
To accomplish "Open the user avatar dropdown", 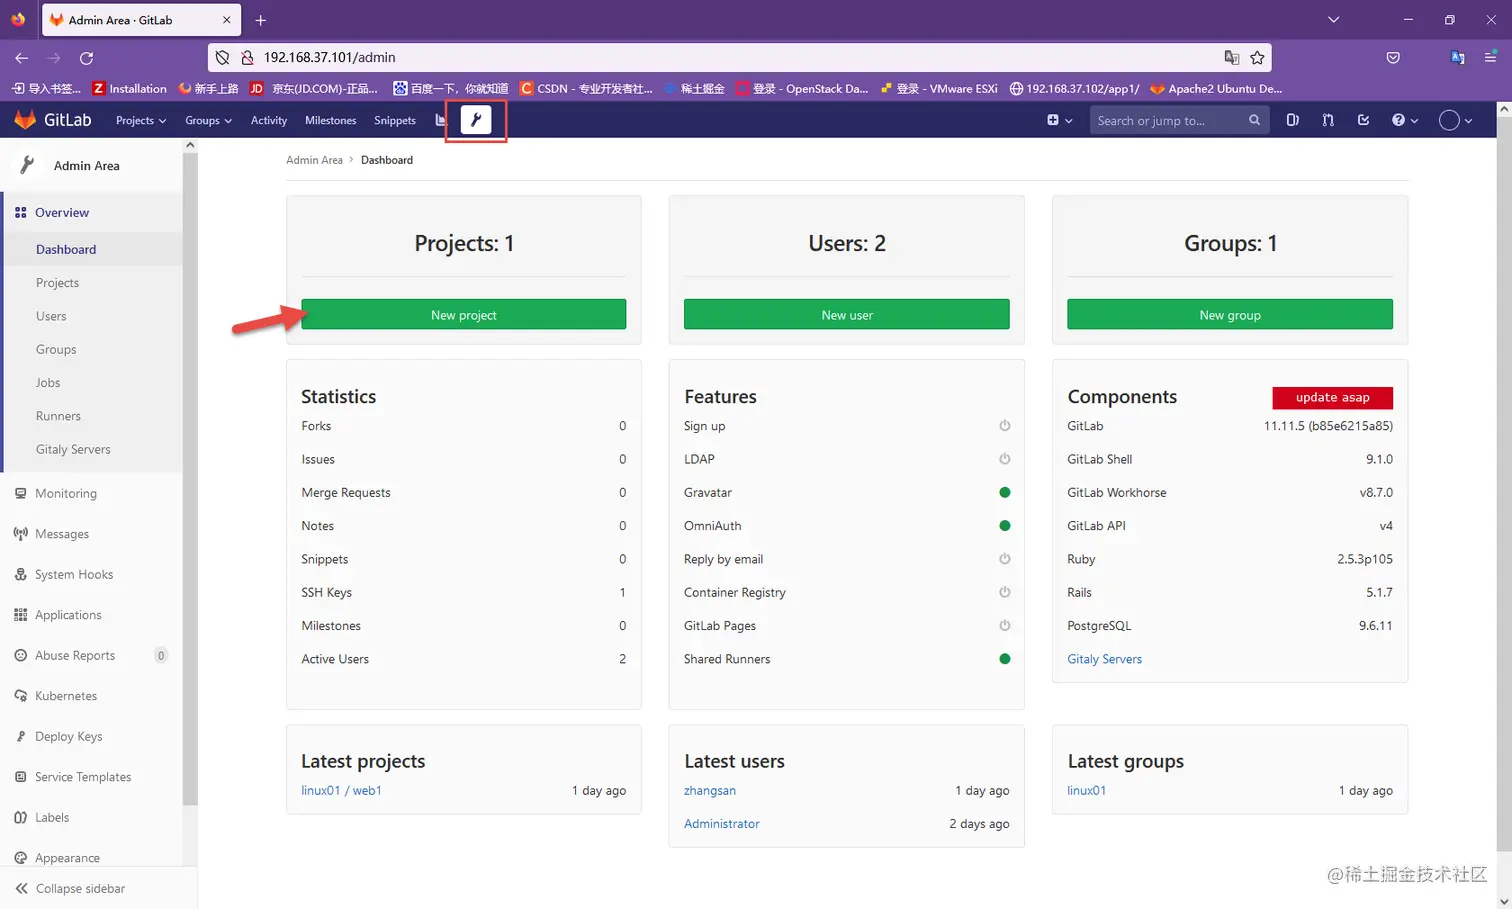I will pyautogui.click(x=1455, y=120).
